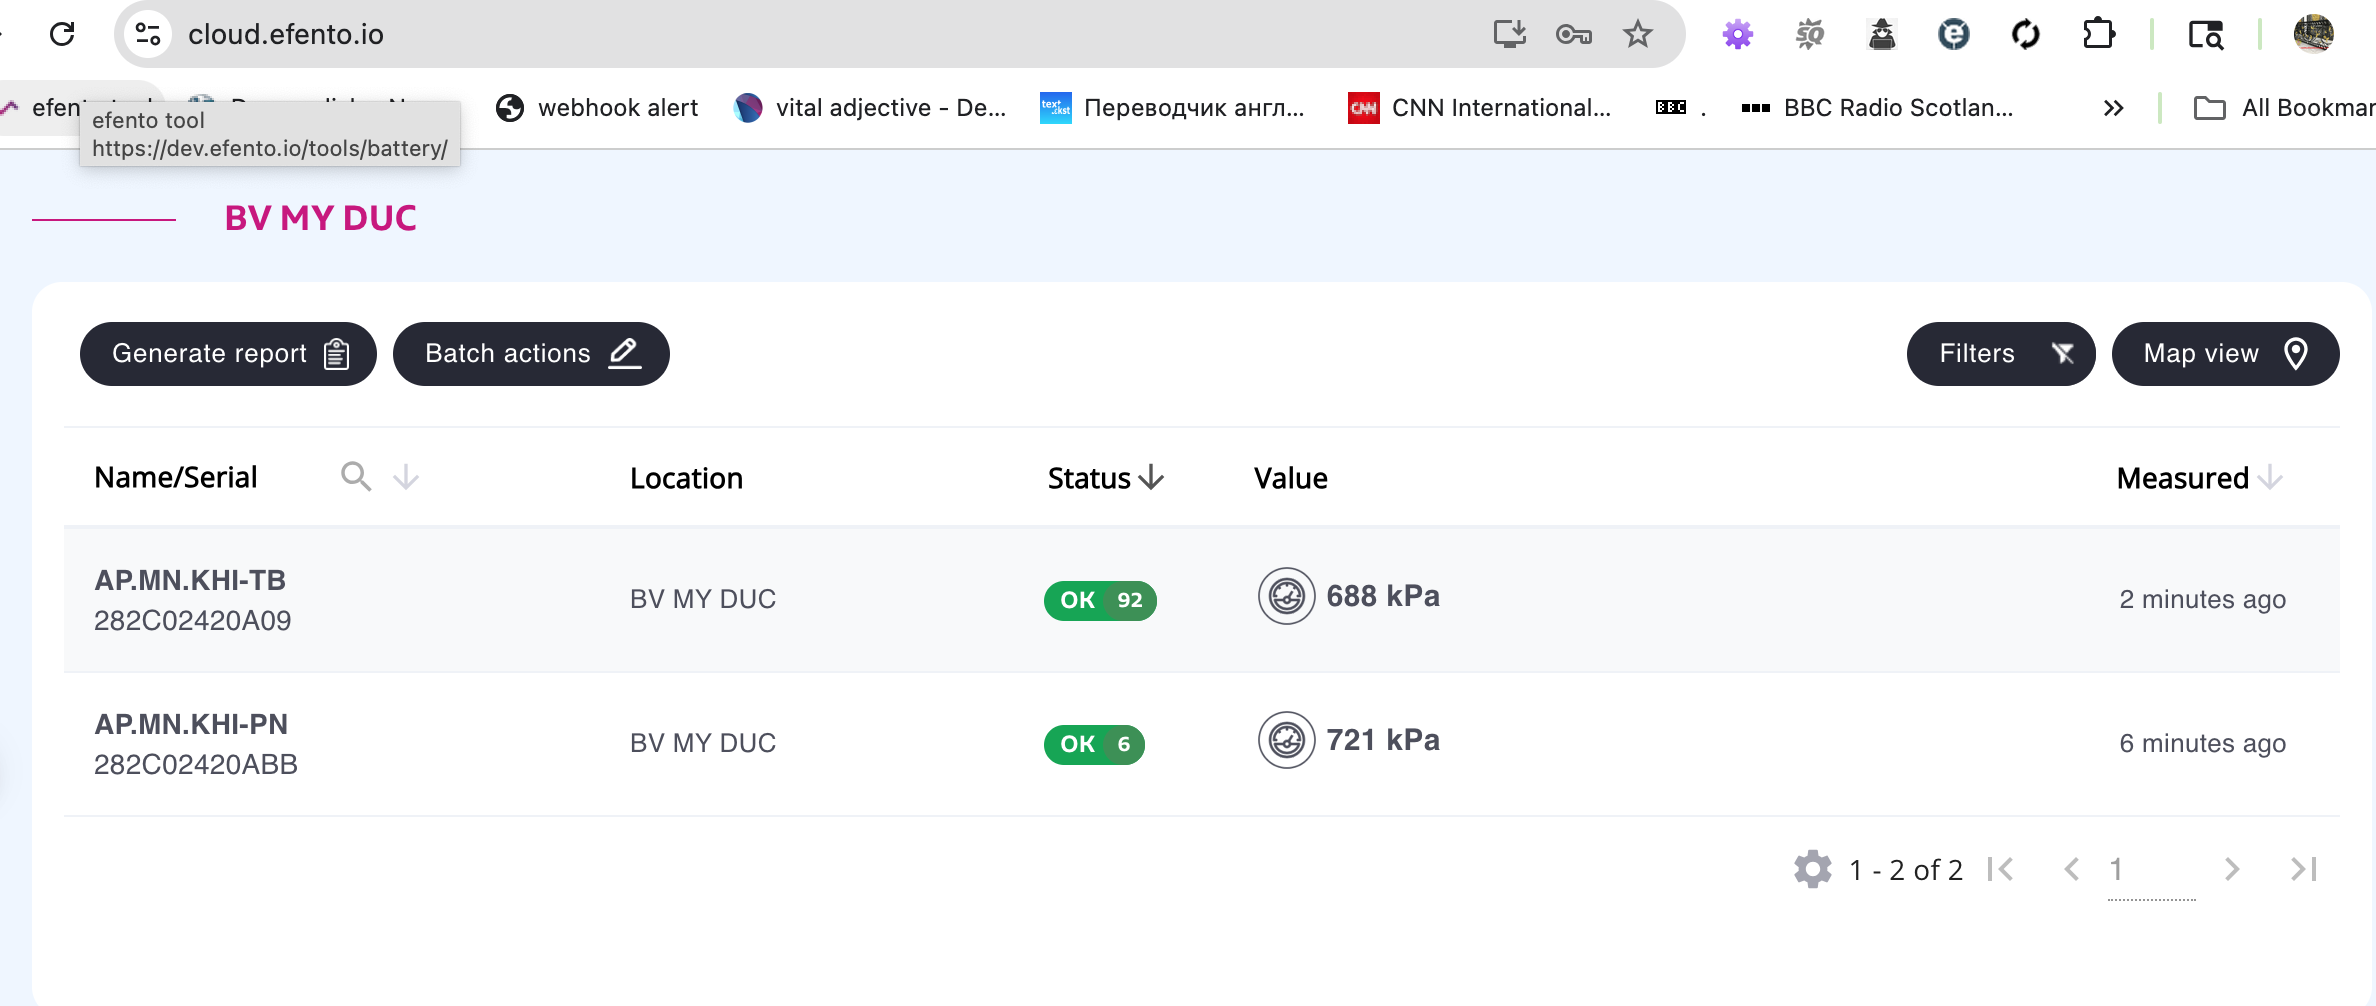Open the CNN International bookmark

[x=1480, y=108]
